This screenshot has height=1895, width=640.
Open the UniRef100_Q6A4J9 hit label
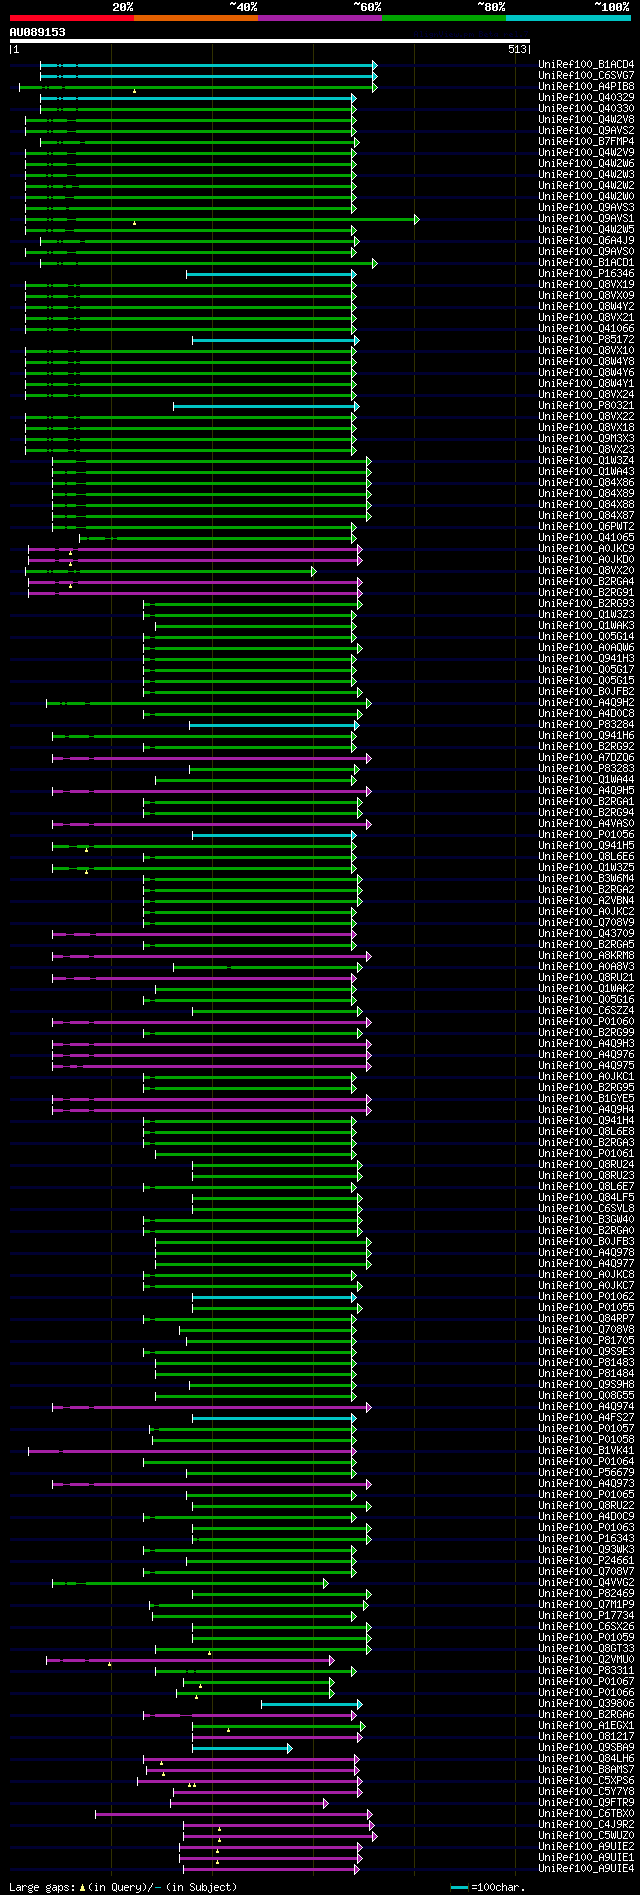[x=586, y=241]
